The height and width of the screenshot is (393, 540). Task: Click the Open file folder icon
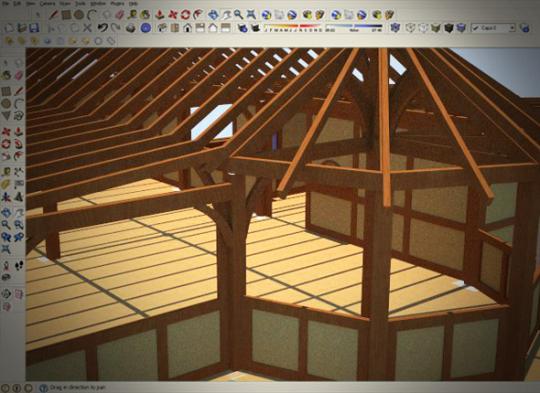(22, 28)
